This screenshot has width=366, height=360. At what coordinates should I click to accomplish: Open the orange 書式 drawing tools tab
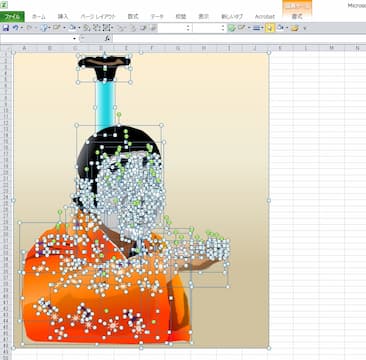click(x=297, y=16)
